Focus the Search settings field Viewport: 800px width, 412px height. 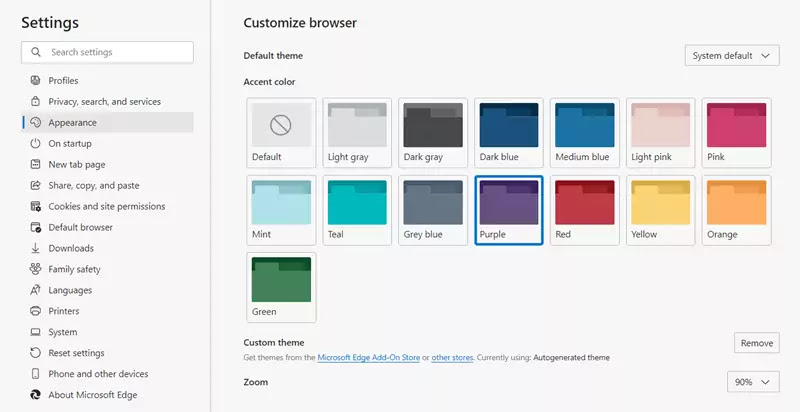107,52
